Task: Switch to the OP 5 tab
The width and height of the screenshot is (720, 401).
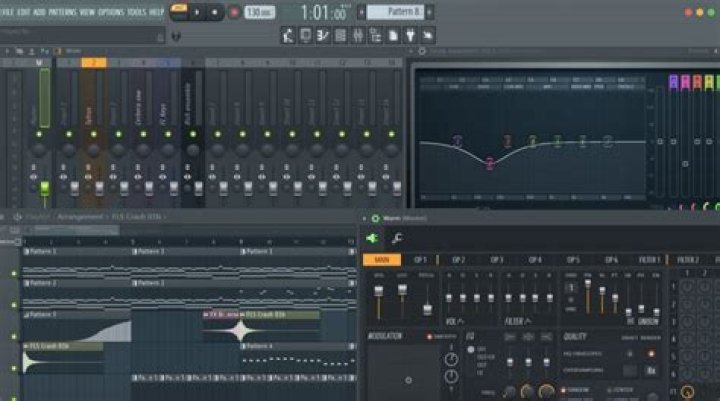Action: click(x=573, y=260)
